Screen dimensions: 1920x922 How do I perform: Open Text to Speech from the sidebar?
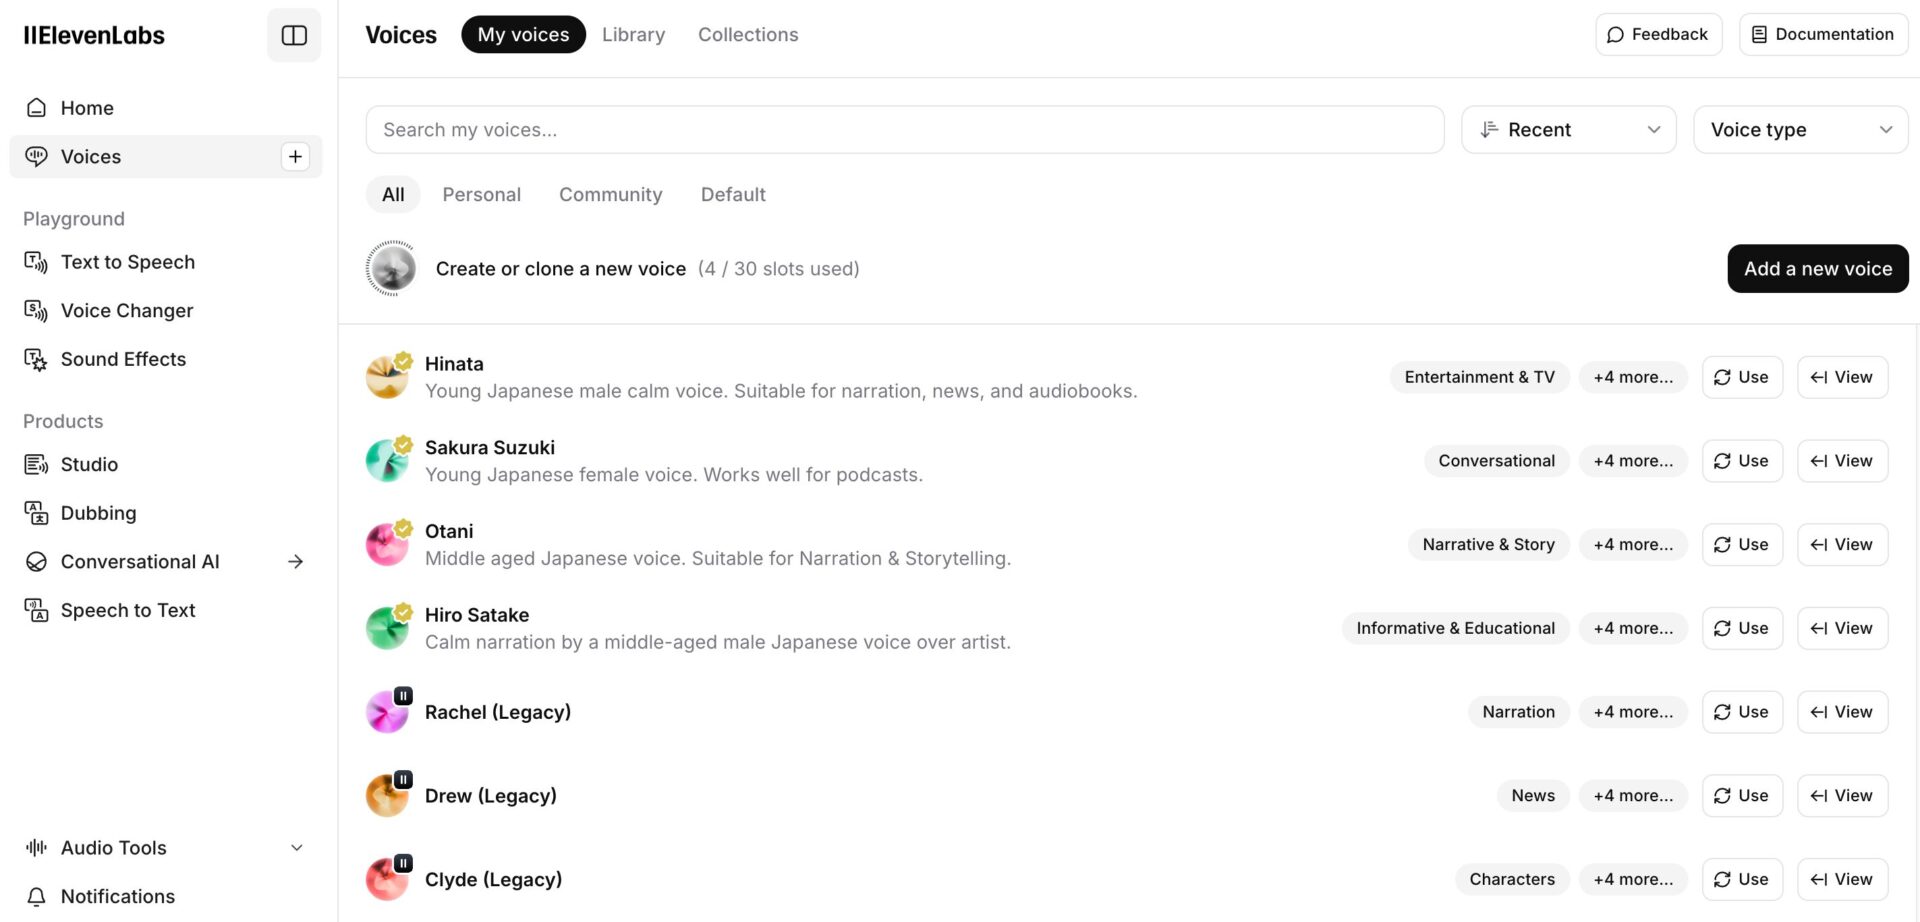pyautogui.click(x=127, y=262)
